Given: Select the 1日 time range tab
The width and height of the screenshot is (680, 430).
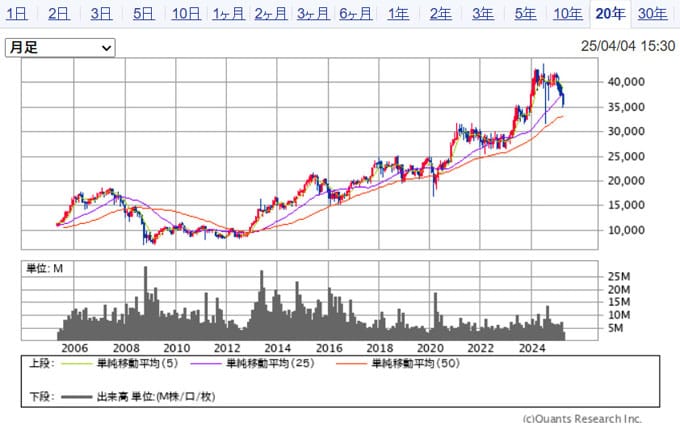Looking at the screenshot, I should tap(17, 13).
